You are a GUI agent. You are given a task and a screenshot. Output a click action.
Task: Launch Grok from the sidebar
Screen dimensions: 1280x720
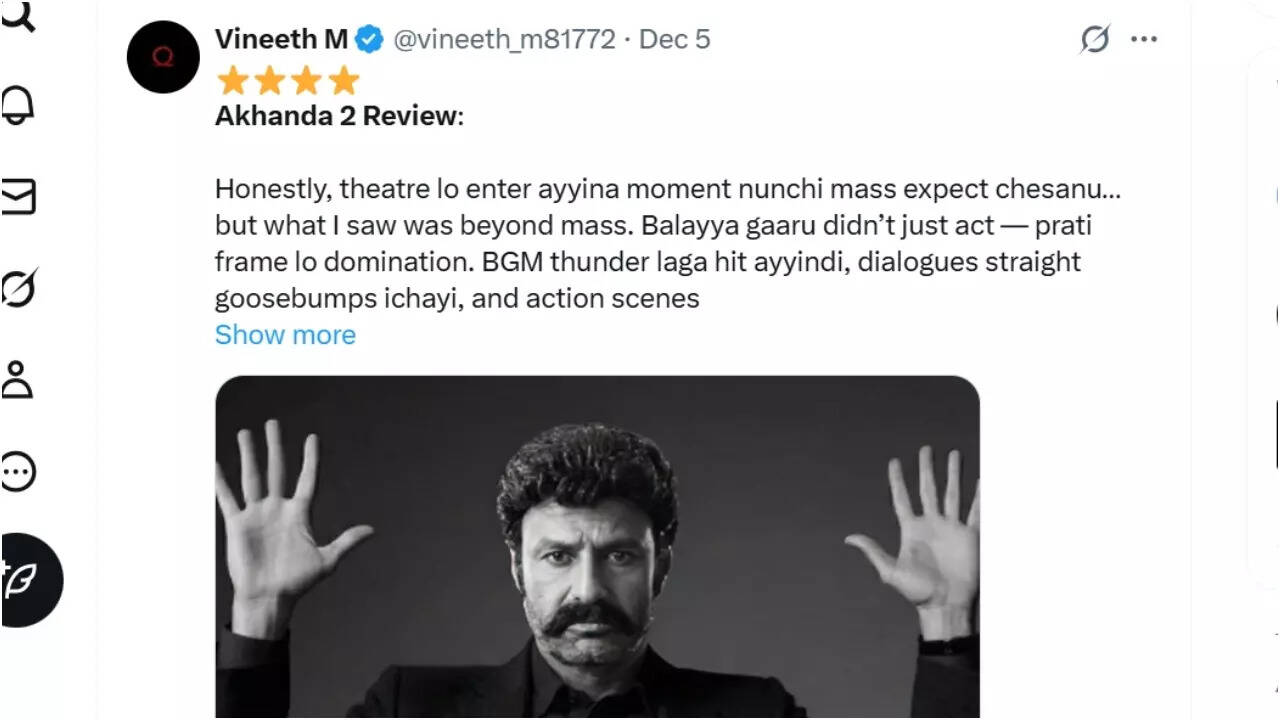[18, 290]
